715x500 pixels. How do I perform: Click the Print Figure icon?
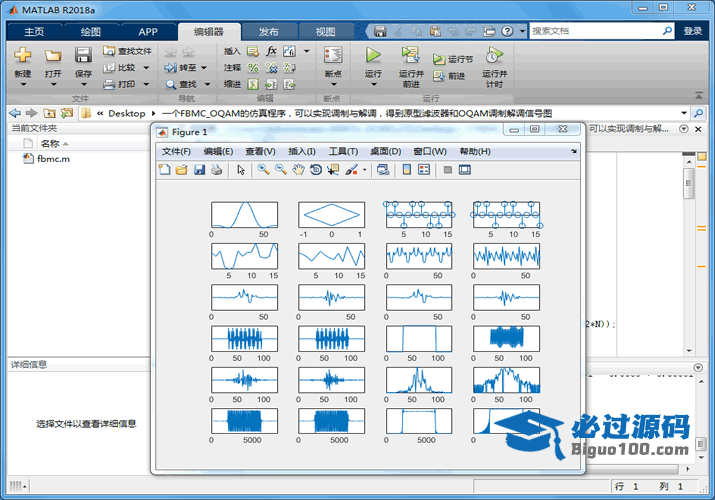tap(216, 170)
